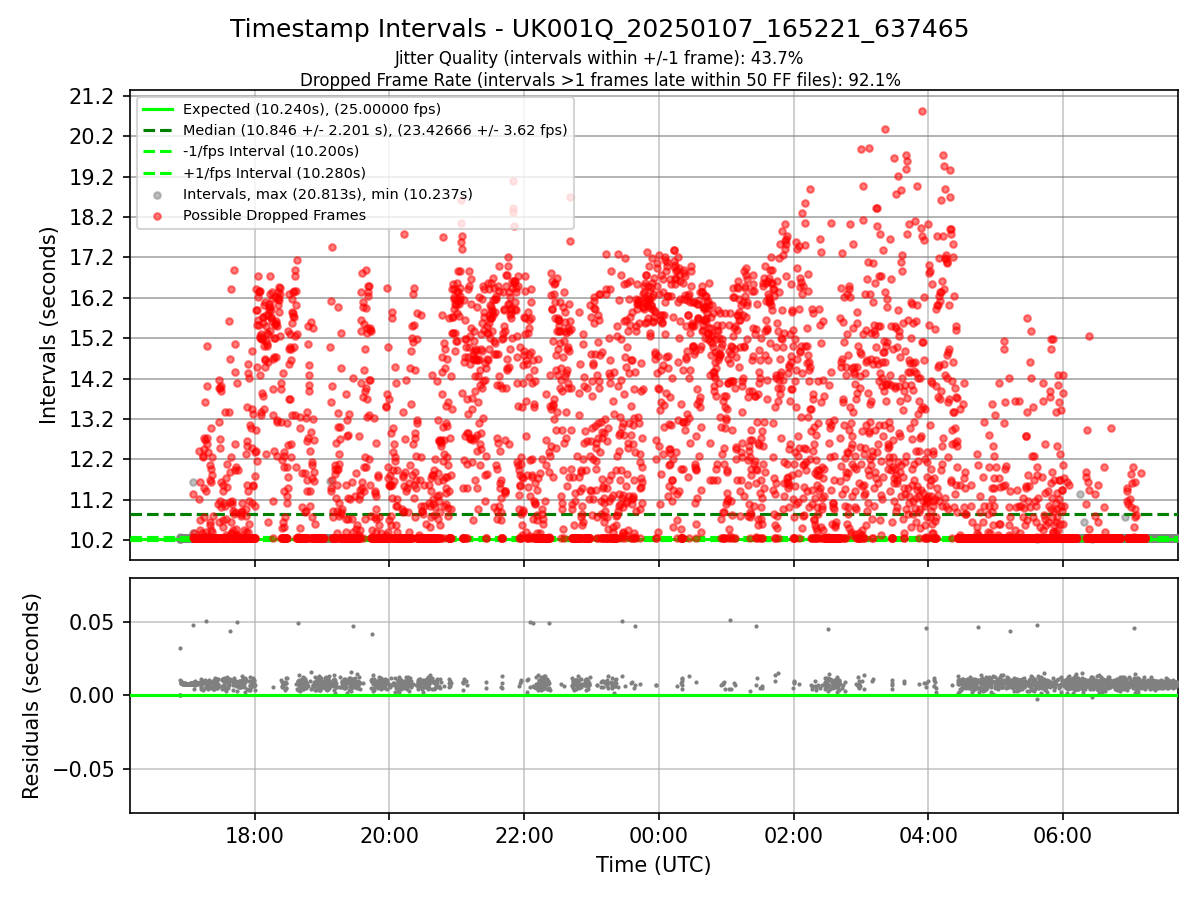Select the 'Dropped Frame Rate' subtitle line
This screenshot has width=1200, height=900.
(599, 80)
